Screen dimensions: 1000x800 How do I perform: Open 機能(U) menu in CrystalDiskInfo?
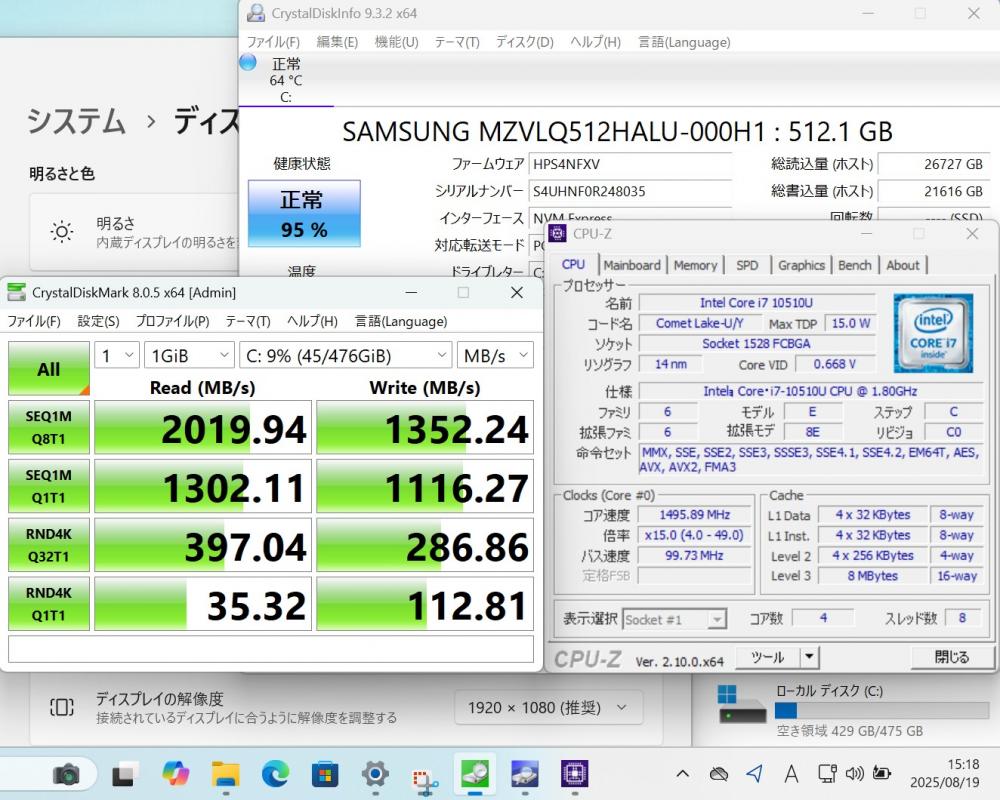point(397,42)
